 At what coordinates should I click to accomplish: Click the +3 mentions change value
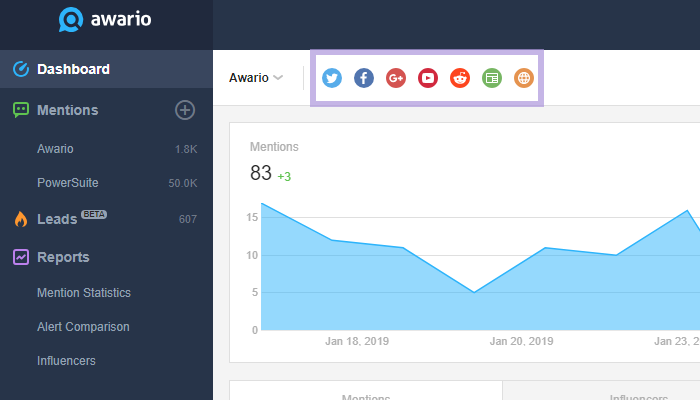(x=284, y=176)
